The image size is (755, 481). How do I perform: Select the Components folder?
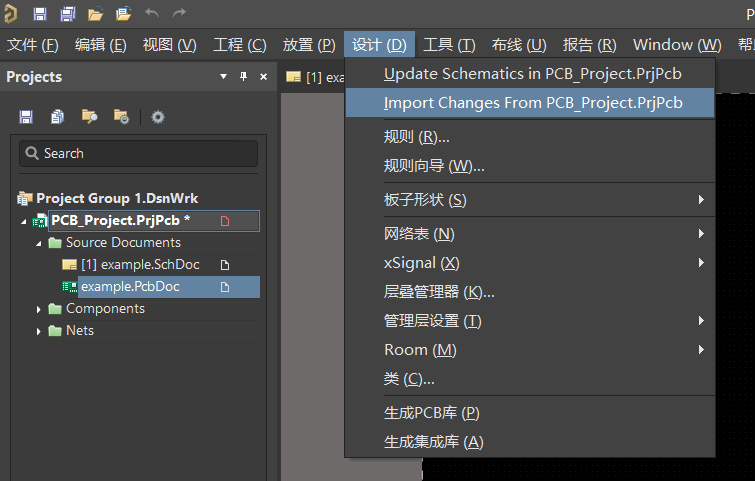(x=105, y=309)
